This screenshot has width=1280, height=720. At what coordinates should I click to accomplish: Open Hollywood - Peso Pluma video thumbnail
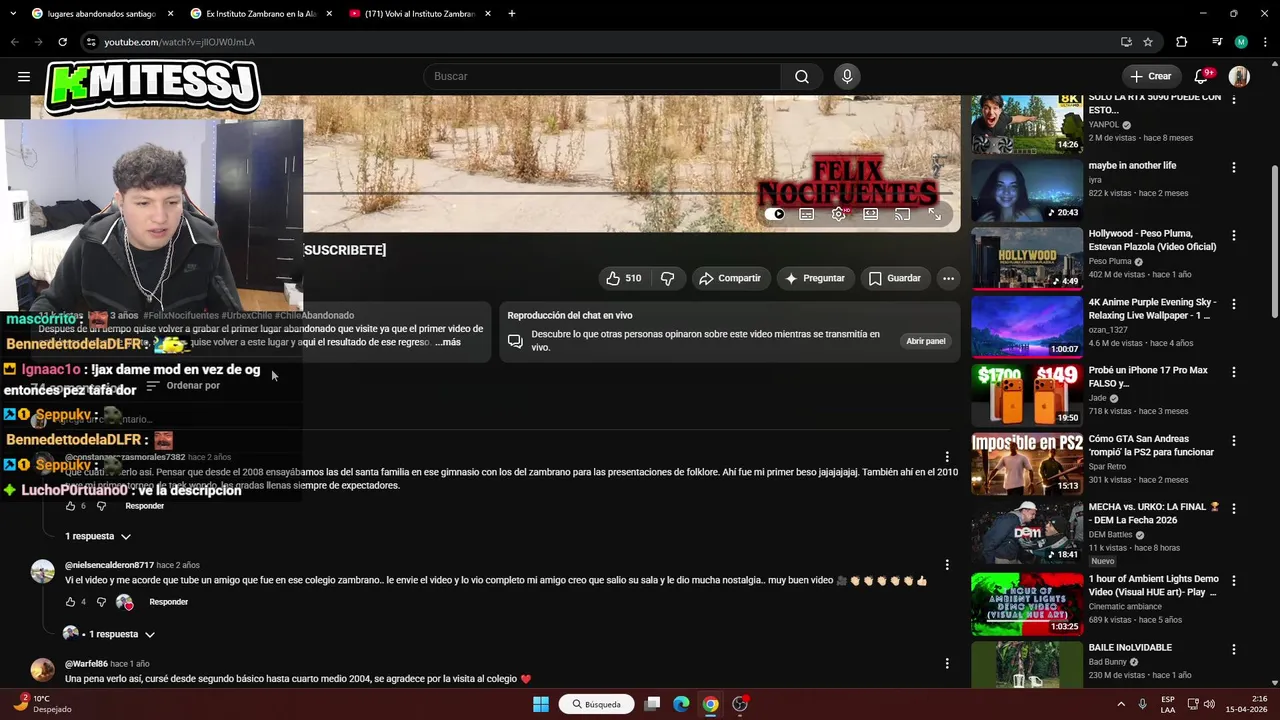pyautogui.click(x=1027, y=258)
